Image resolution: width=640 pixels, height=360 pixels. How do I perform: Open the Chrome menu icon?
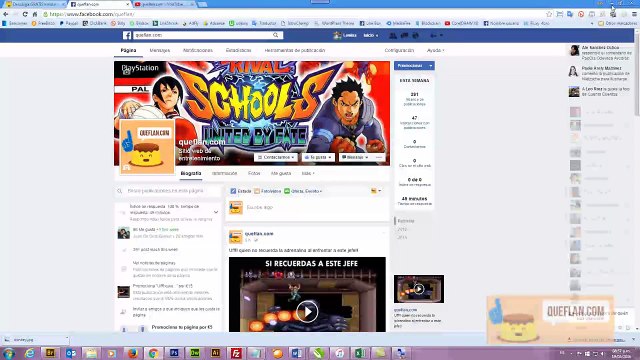click(634, 14)
